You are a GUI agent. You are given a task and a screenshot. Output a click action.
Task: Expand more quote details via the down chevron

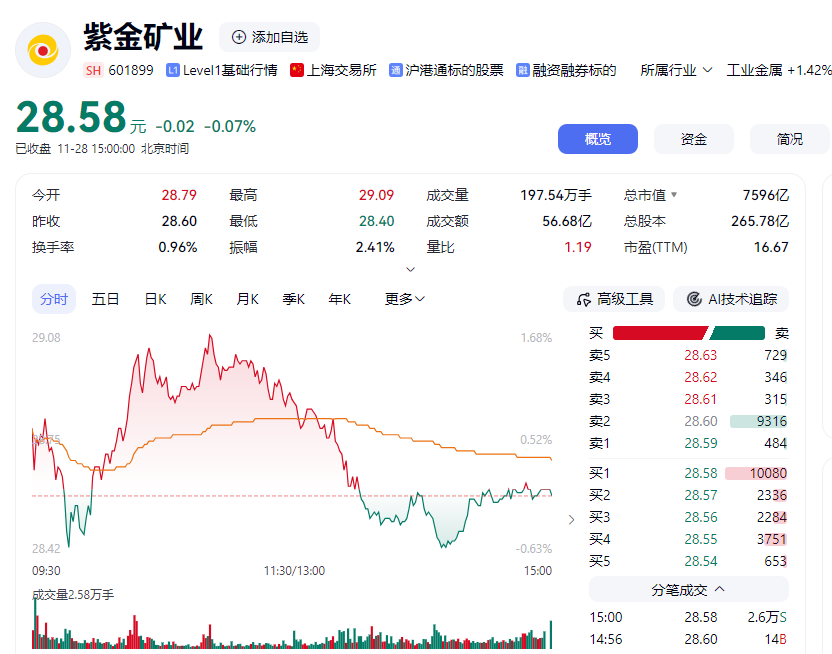pyautogui.click(x=410, y=268)
